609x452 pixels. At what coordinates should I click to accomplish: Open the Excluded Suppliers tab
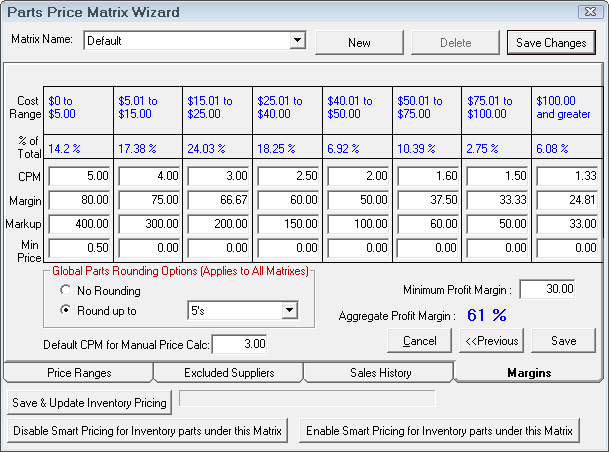(227, 373)
